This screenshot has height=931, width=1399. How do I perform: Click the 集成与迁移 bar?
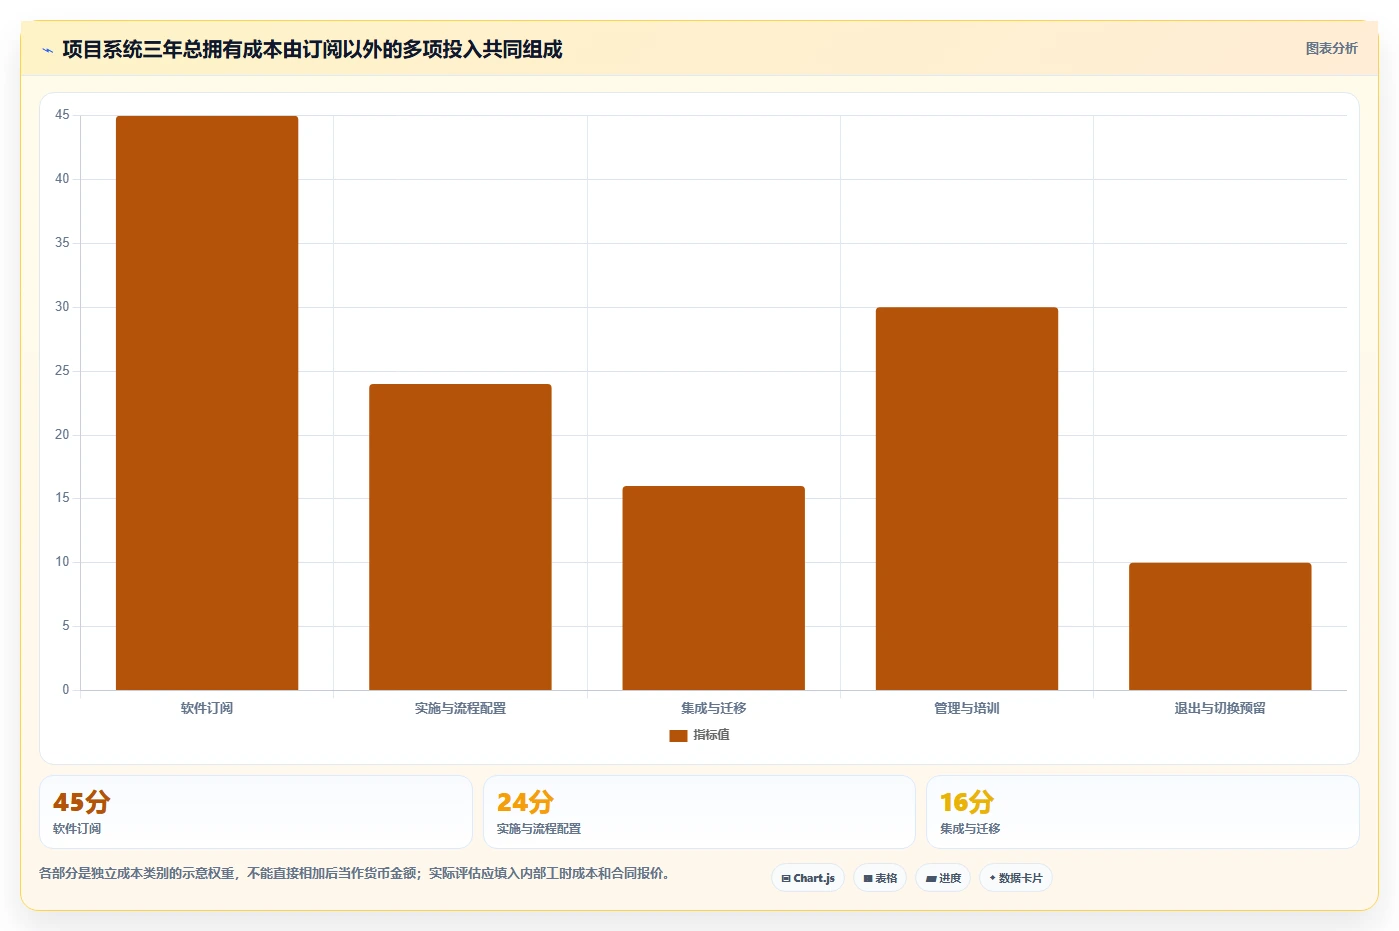pyautogui.click(x=713, y=588)
